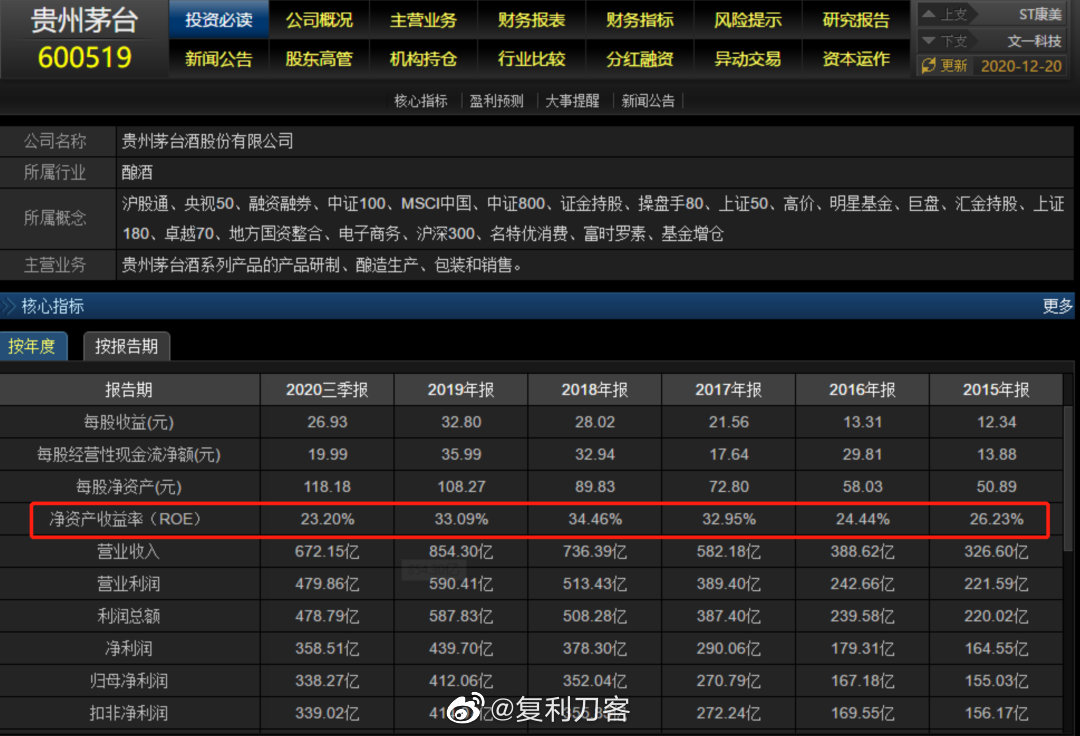Go to 新闻公告 main tab
Viewport: 1080px width, 736px height.
pyautogui.click(x=218, y=59)
